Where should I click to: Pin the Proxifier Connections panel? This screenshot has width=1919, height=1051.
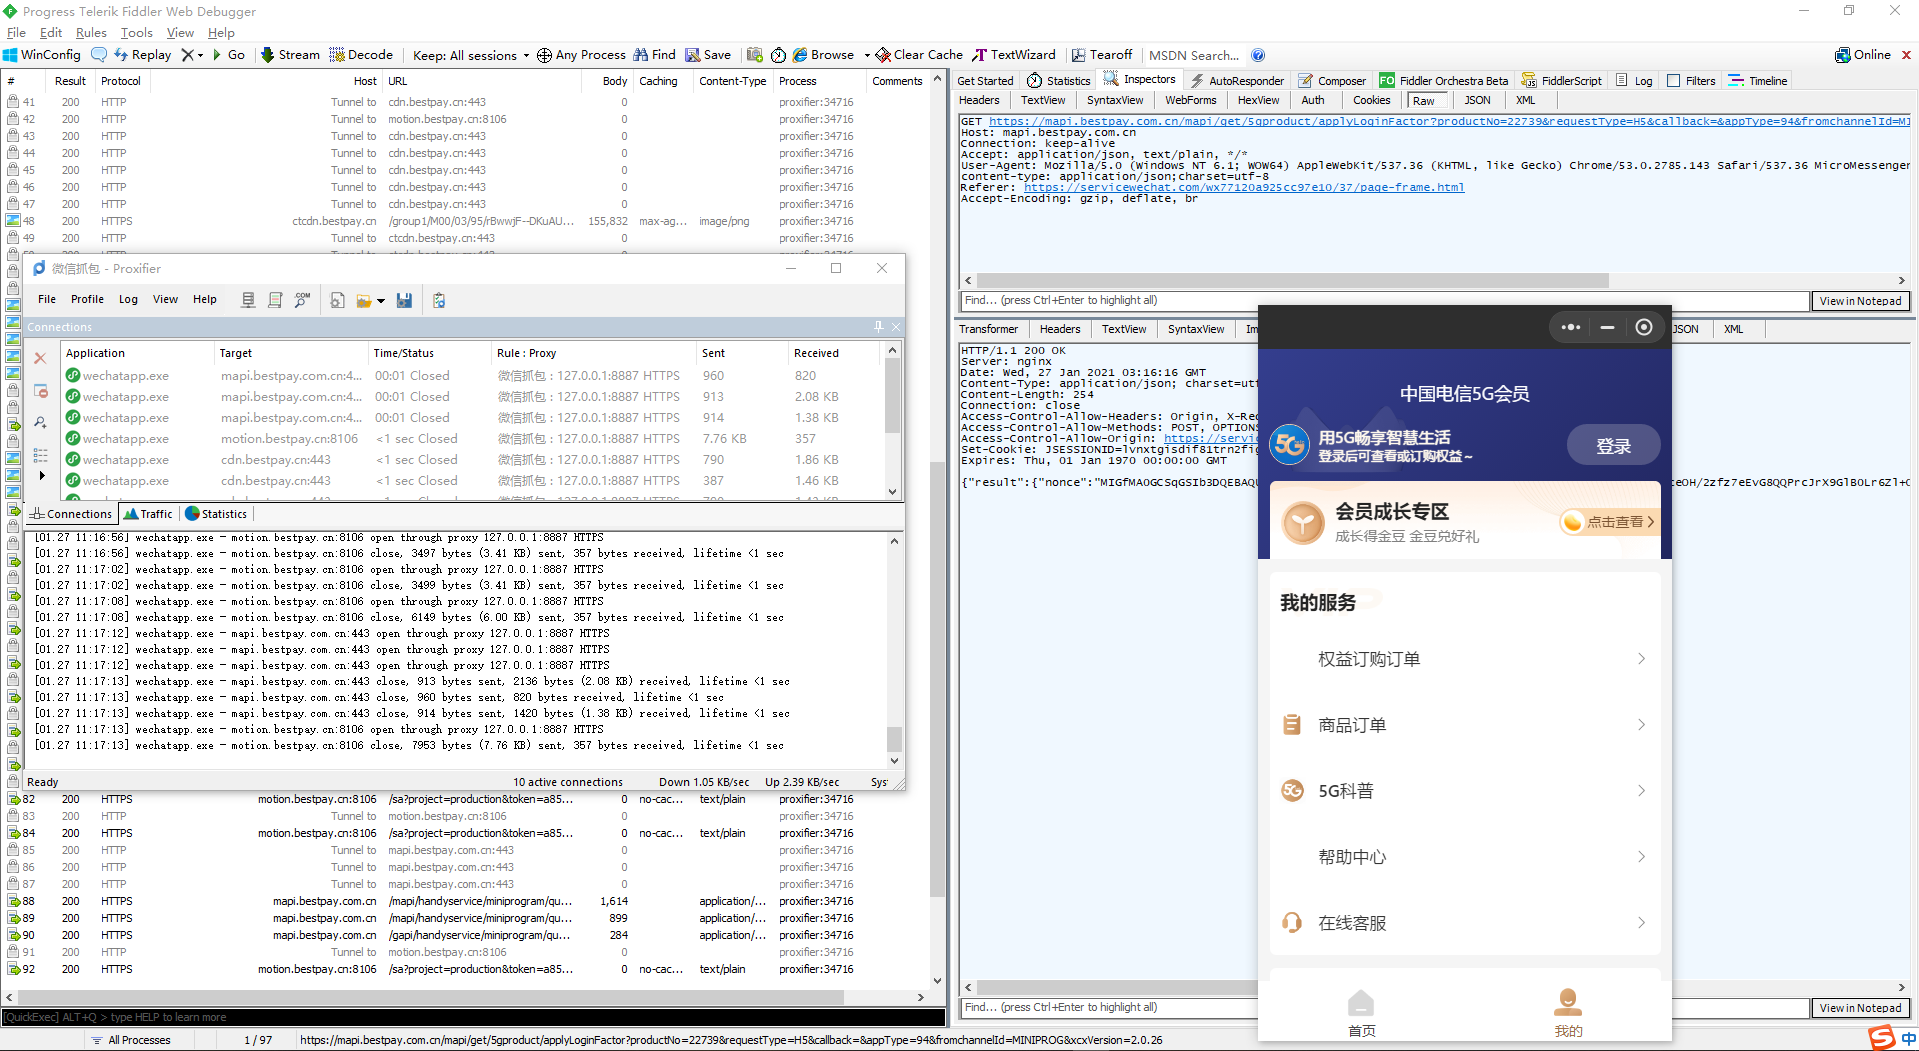click(878, 327)
